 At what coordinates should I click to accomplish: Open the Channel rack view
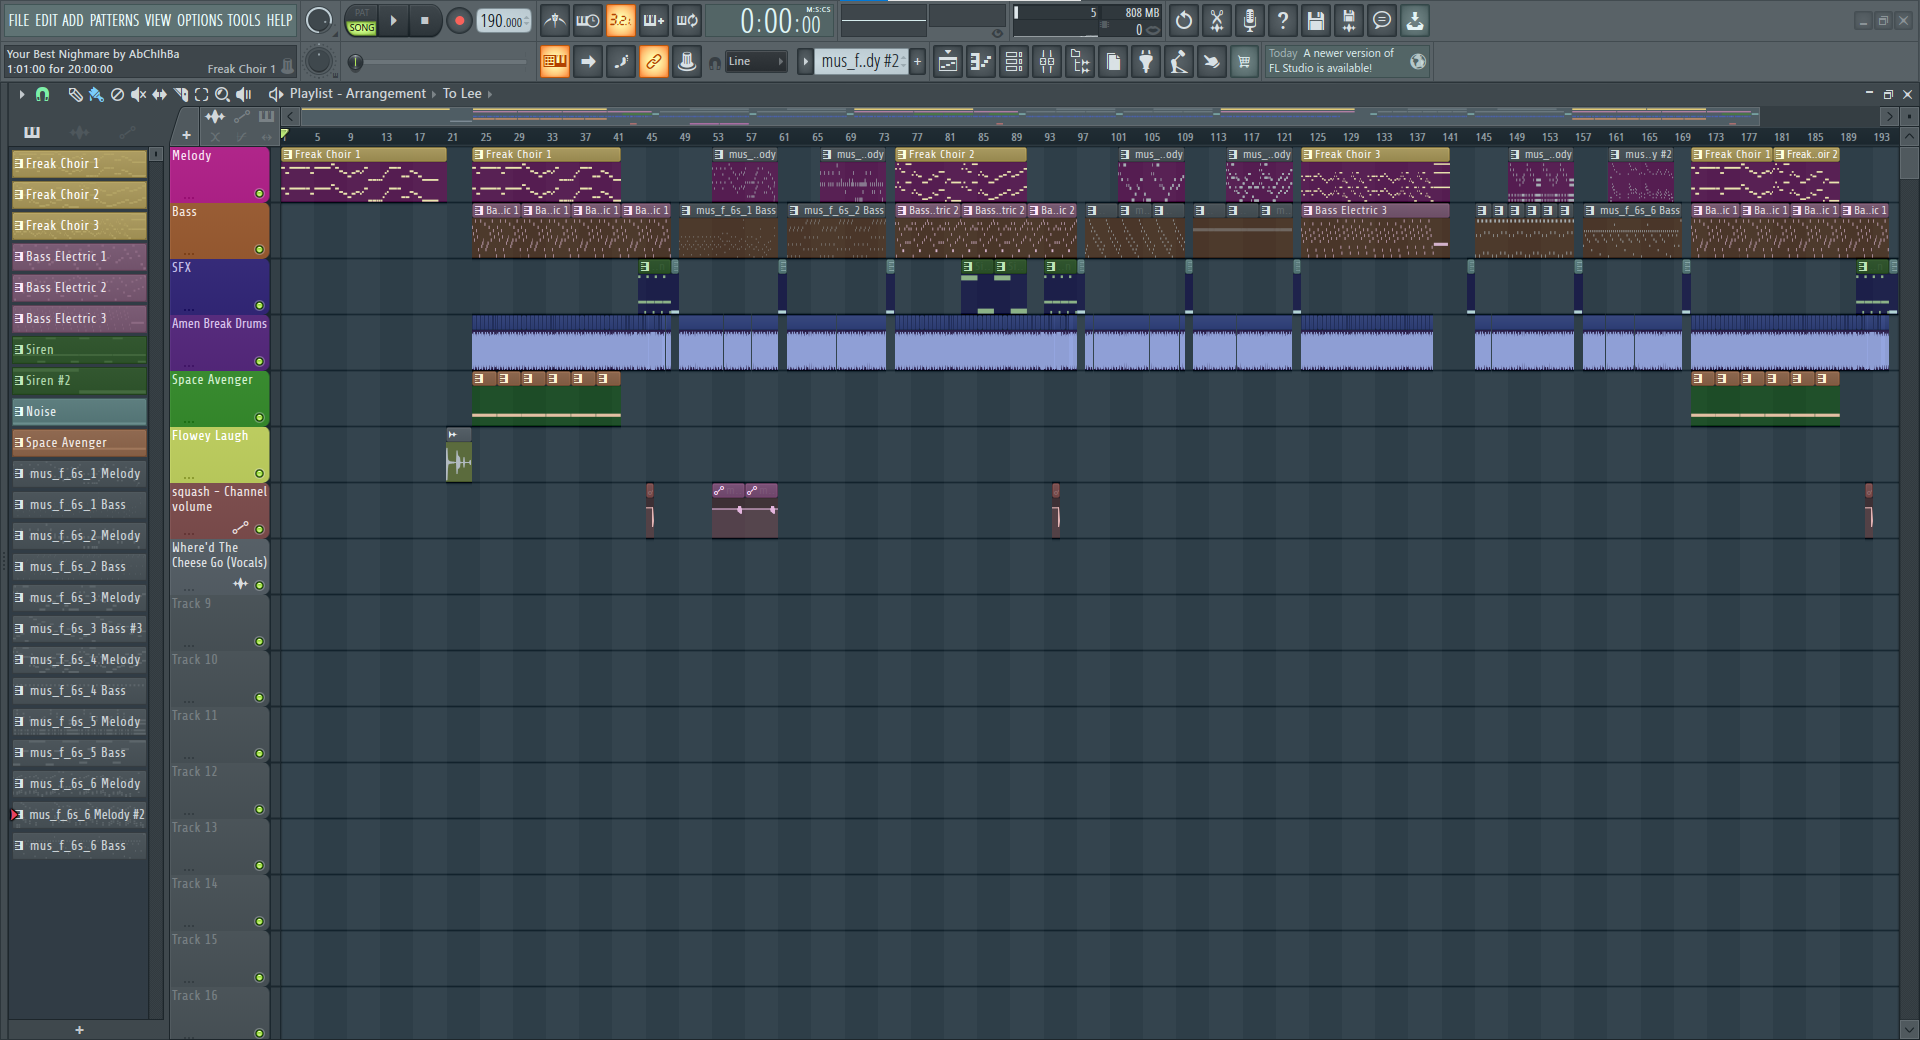click(x=1014, y=62)
